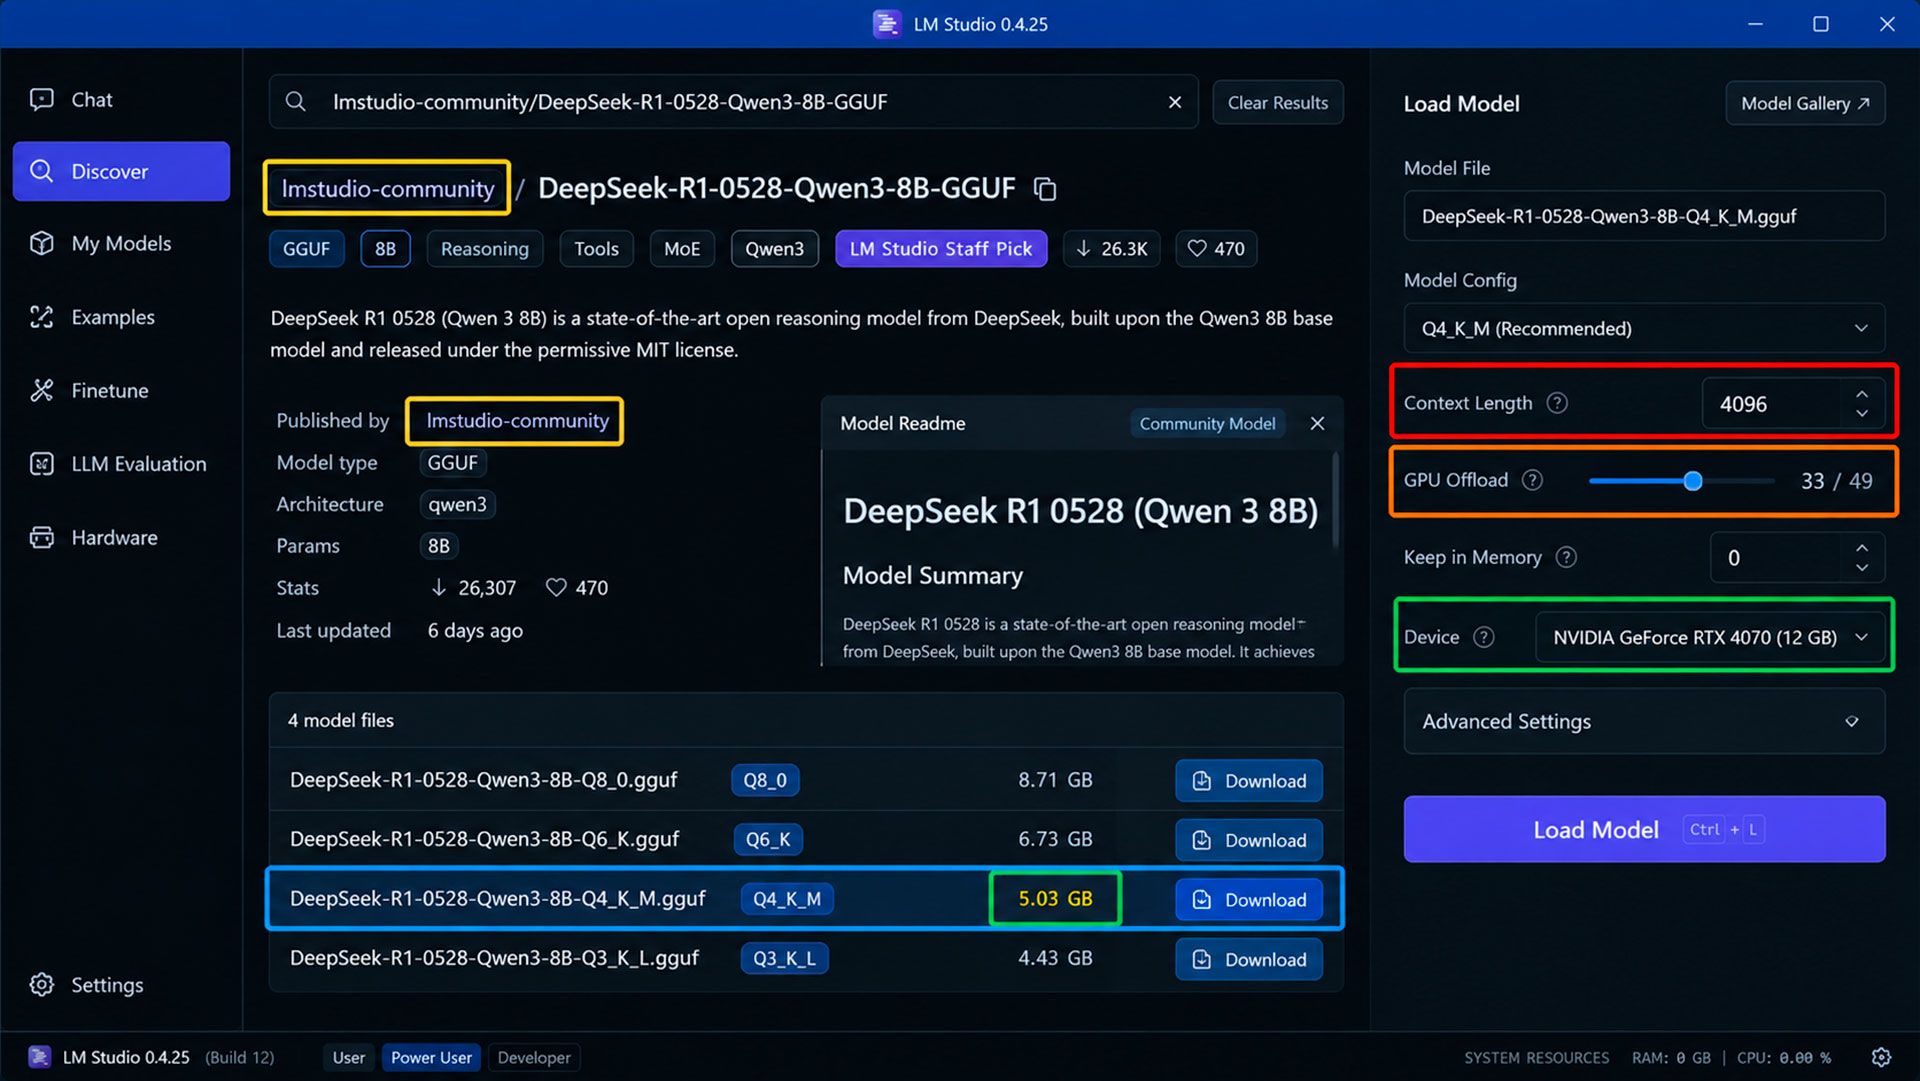
Task: Switch to Power User mode
Action: pyautogui.click(x=431, y=1057)
